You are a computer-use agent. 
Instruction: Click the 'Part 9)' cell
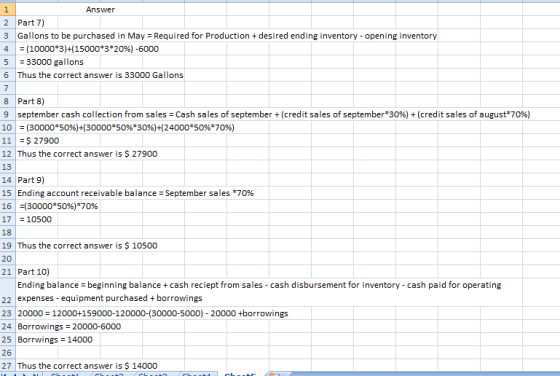click(x=31, y=180)
